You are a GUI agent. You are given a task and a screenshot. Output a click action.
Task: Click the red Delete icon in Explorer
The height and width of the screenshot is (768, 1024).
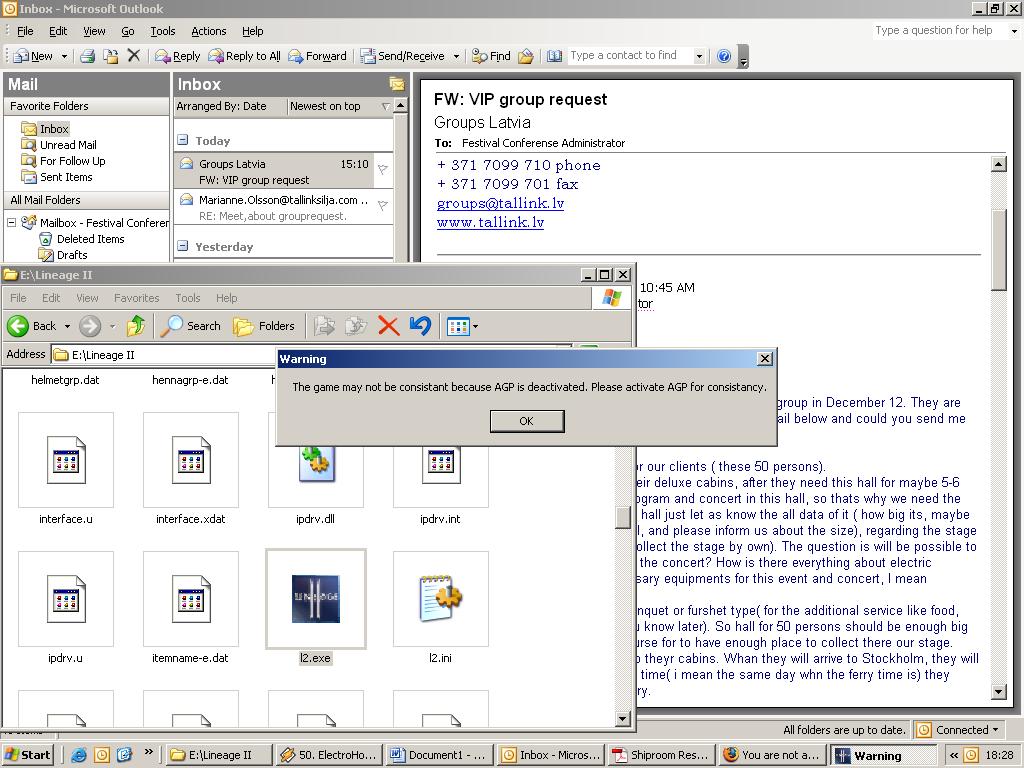pyautogui.click(x=389, y=325)
